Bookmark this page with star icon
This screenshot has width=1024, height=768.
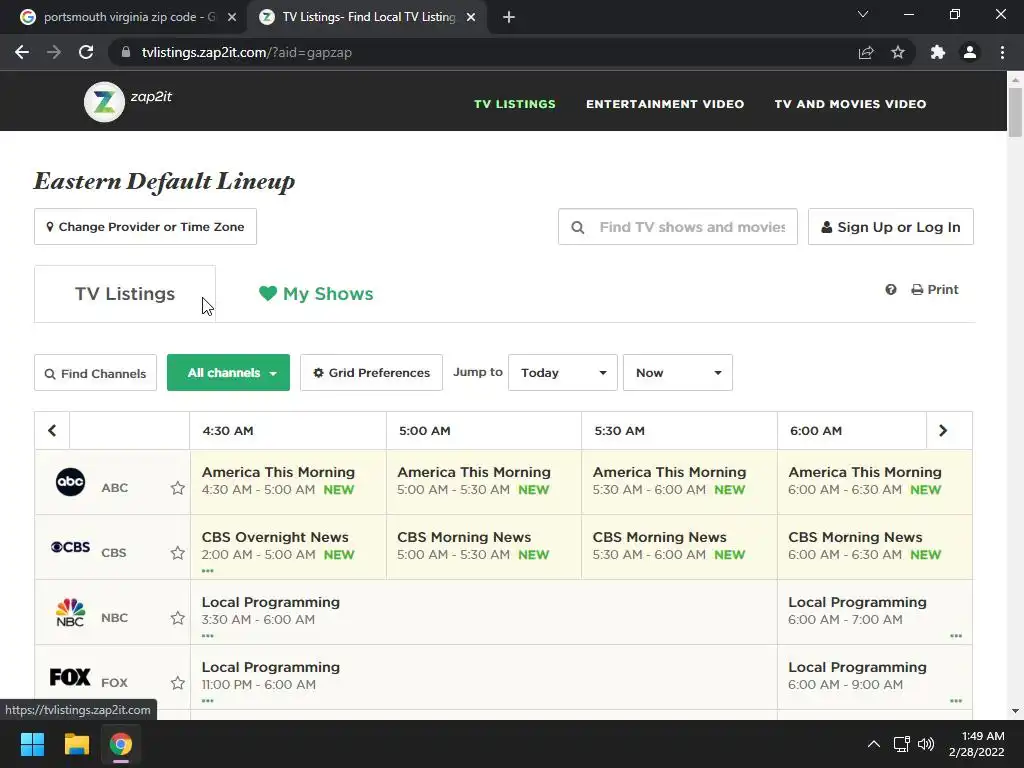coord(898,52)
